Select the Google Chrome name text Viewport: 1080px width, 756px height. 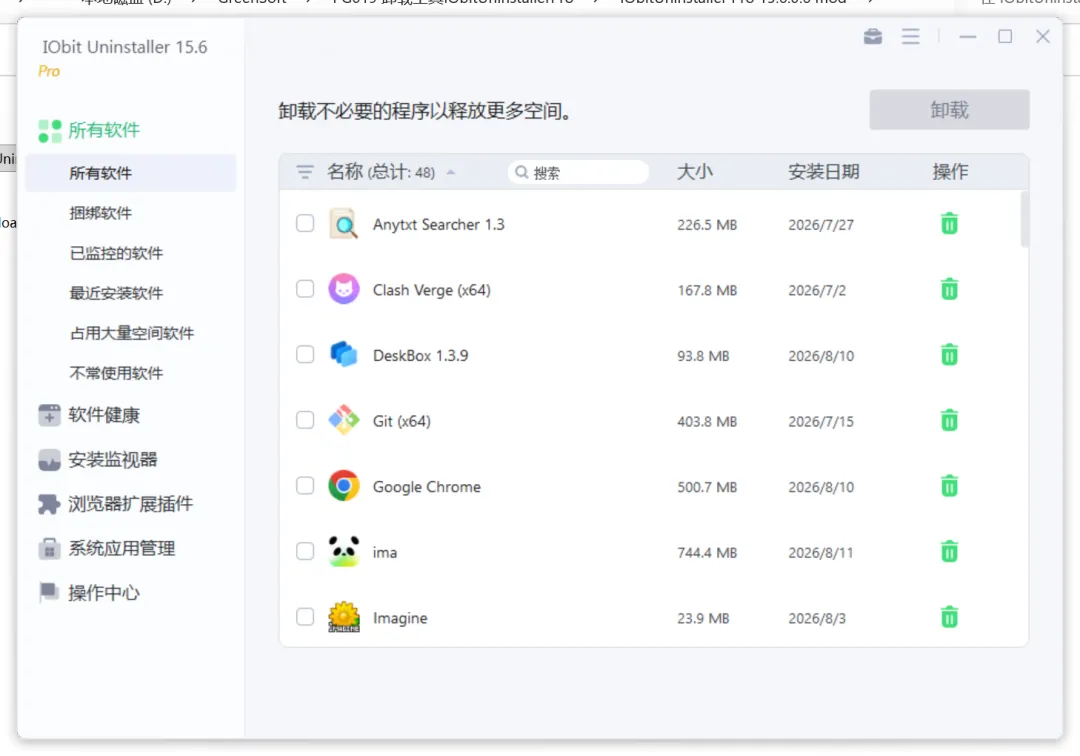coord(426,487)
